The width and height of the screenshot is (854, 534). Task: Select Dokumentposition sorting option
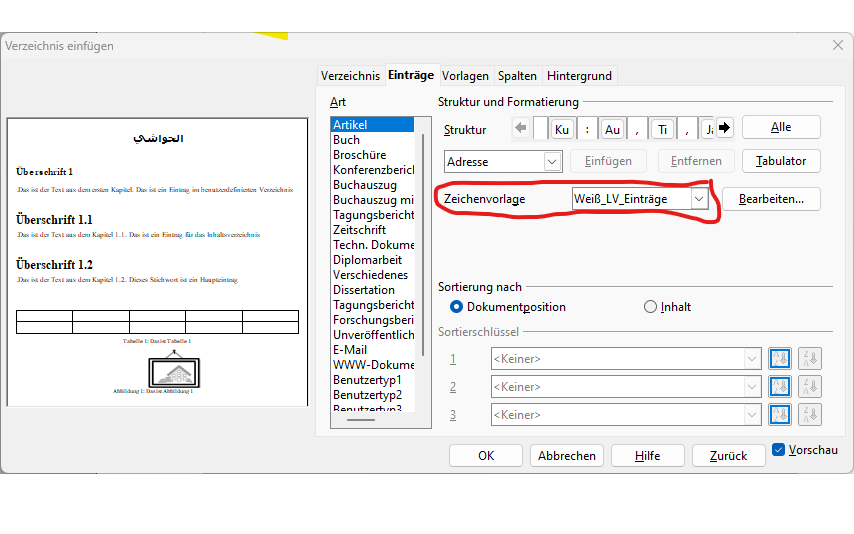tap(457, 307)
